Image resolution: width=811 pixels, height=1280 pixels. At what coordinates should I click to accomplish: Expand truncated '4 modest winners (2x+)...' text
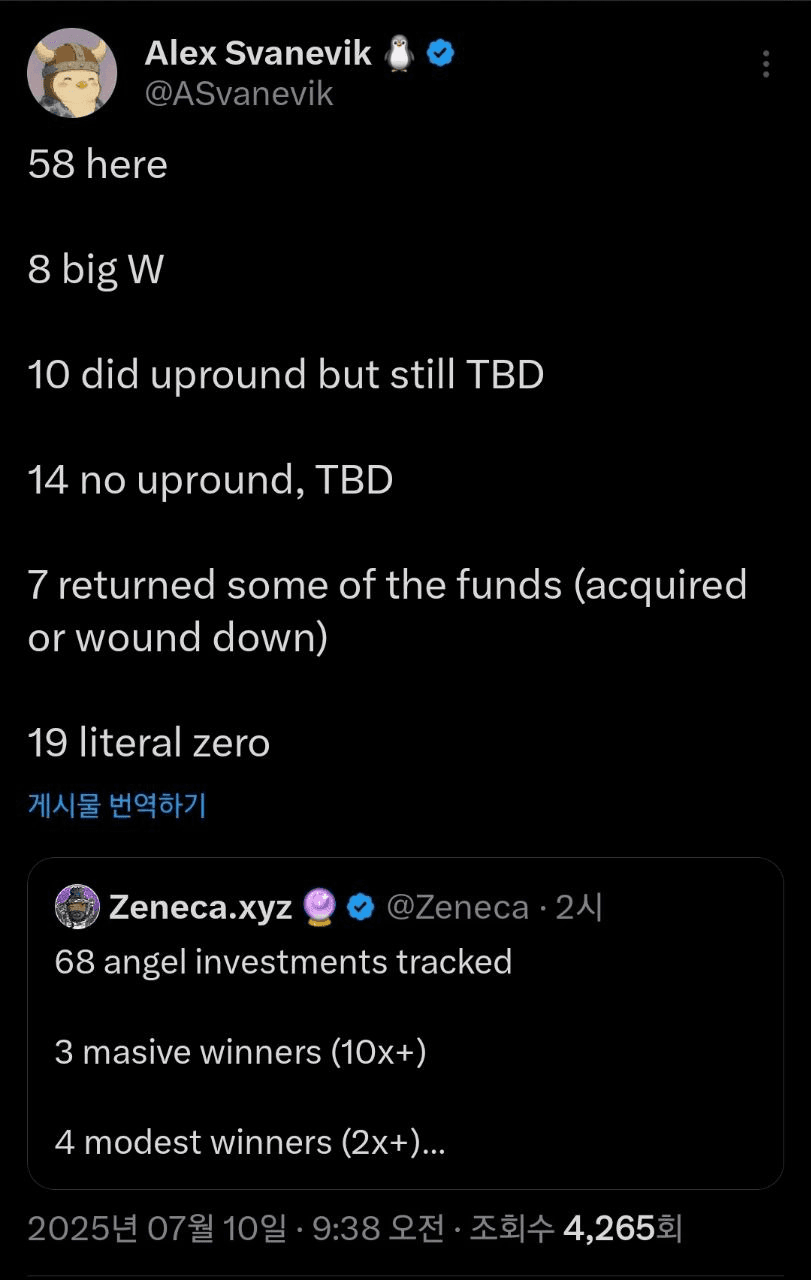click(x=250, y=1142)
